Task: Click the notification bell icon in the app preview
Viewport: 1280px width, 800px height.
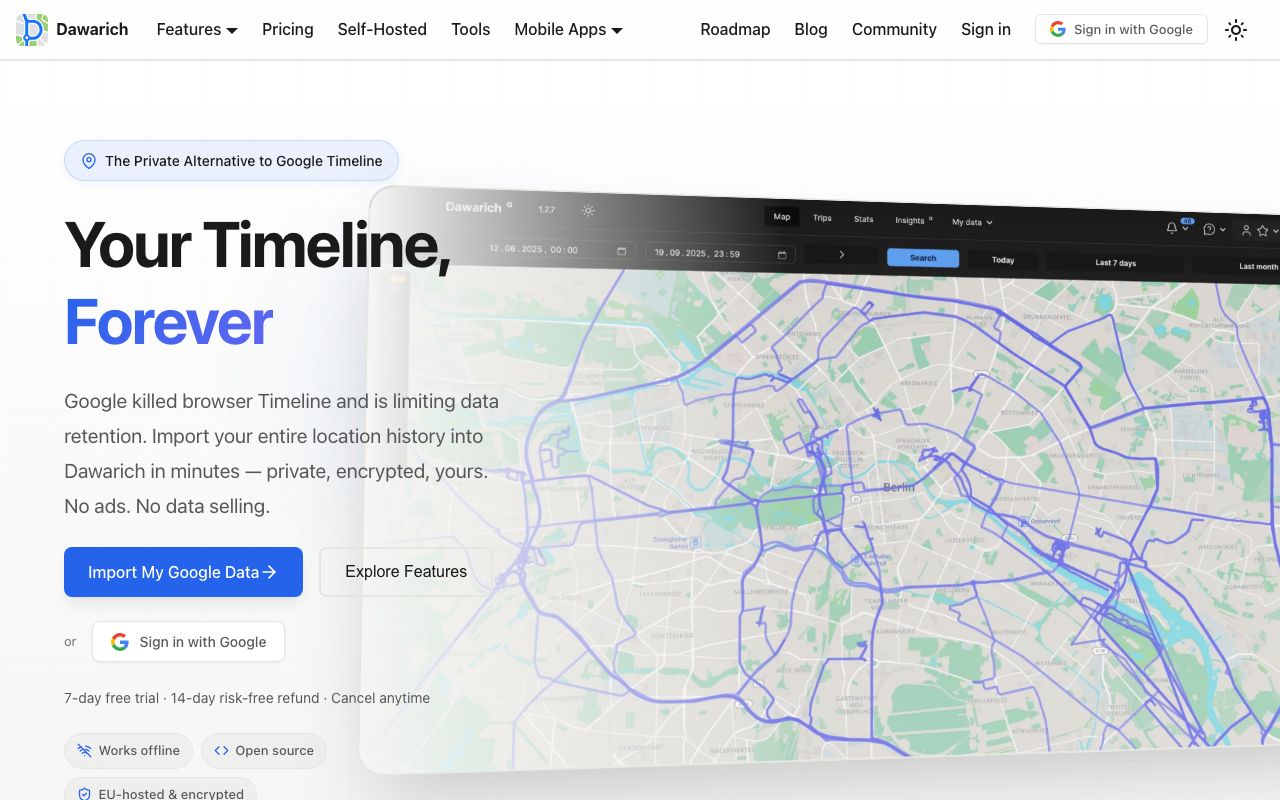Action: 1172,228
